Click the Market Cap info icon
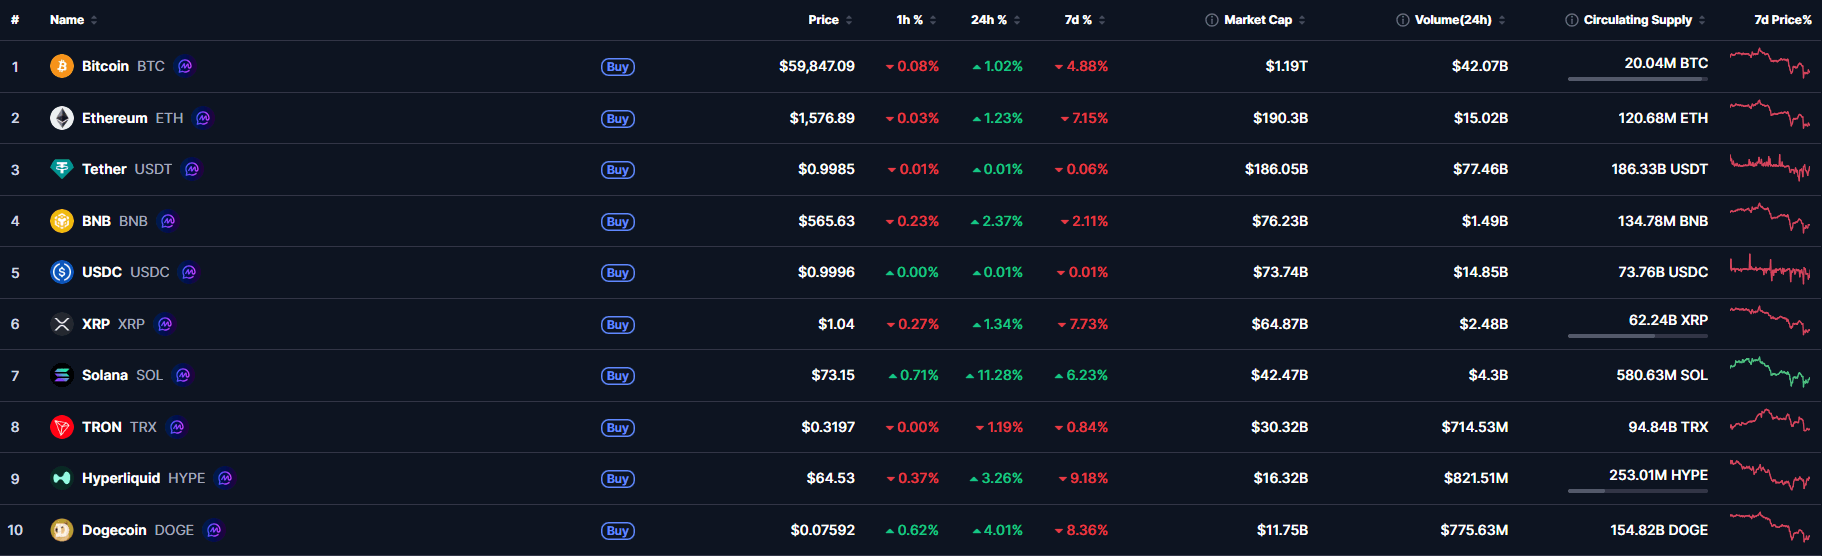The height and width of the screenshot is (556, 1822). click(x=1212, y=20)
